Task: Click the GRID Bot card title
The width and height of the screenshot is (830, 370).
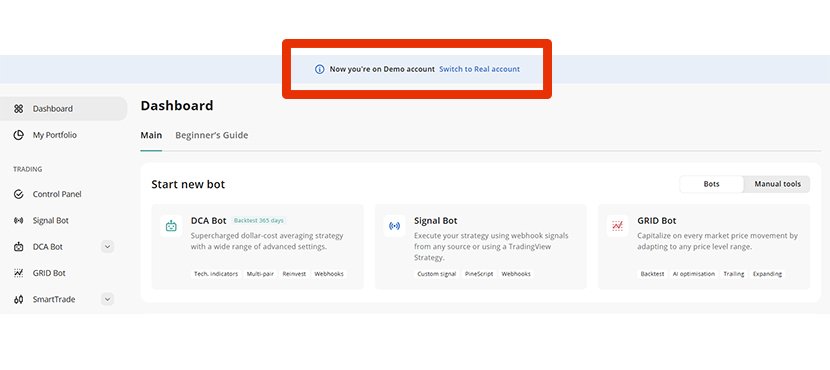Action: coord(657,221)
